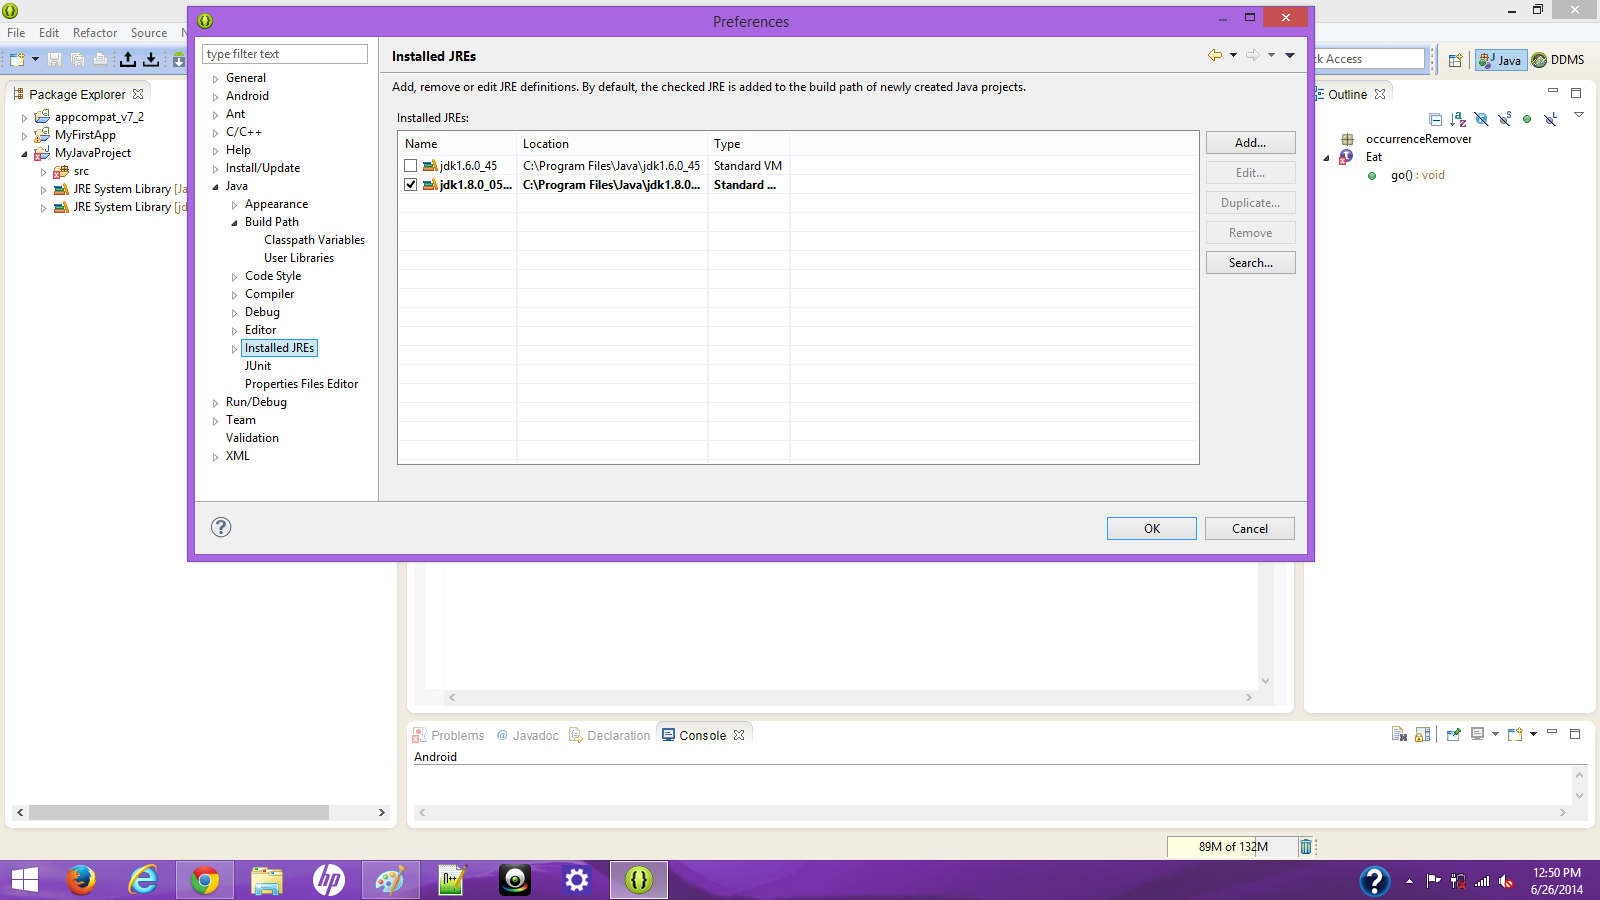This screenshot has height=900, width=1600.
Task: Sort alphabetically in Outline view
Action: point(1458,119)
